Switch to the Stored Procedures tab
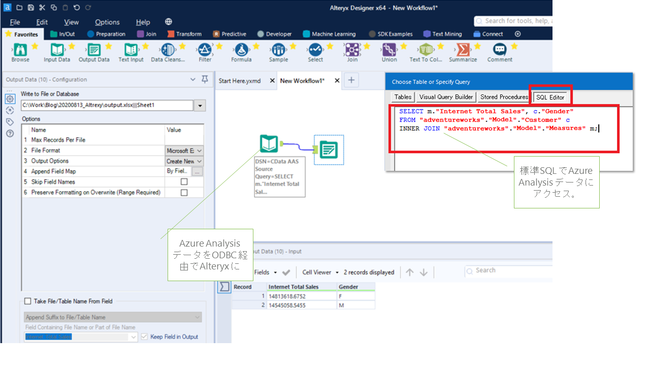The height and width of the screenshot is (365, 650). (x=504, y=97)
